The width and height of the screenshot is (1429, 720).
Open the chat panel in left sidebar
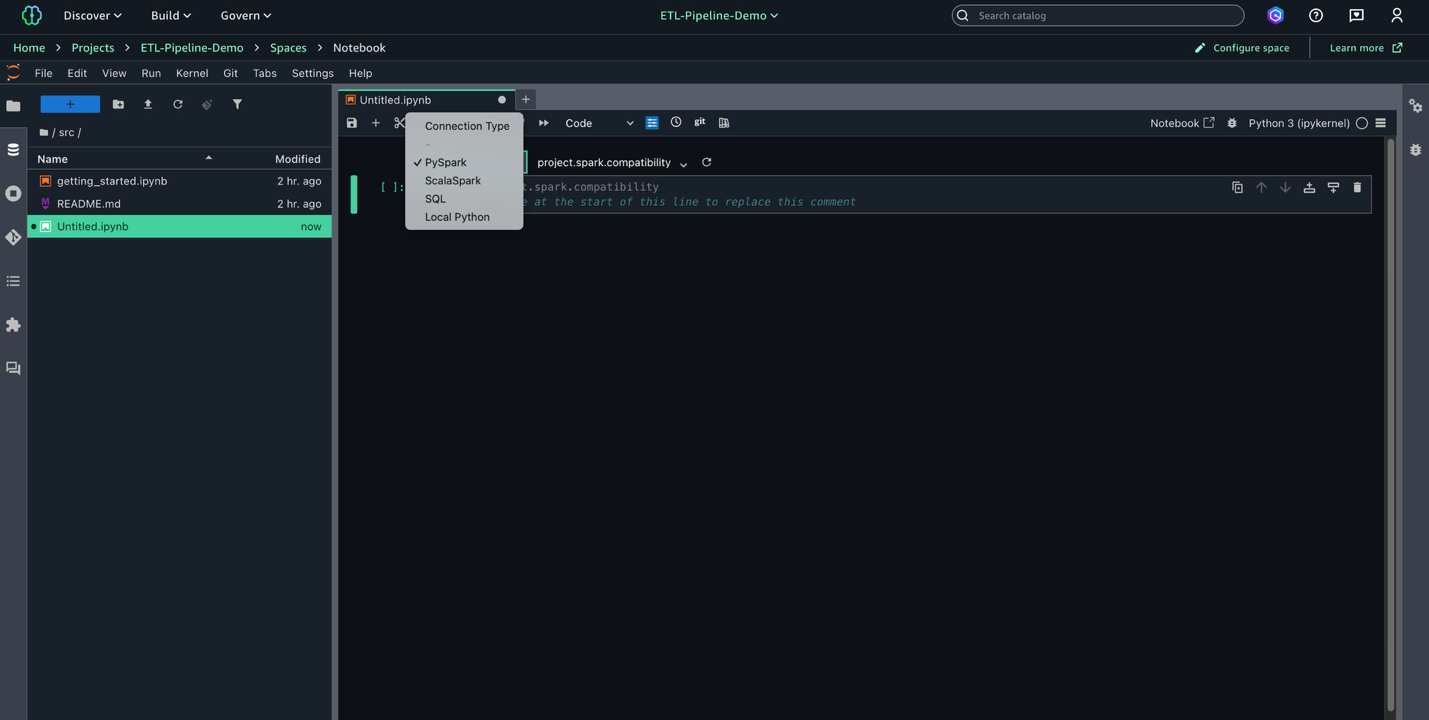coord(13,368)
